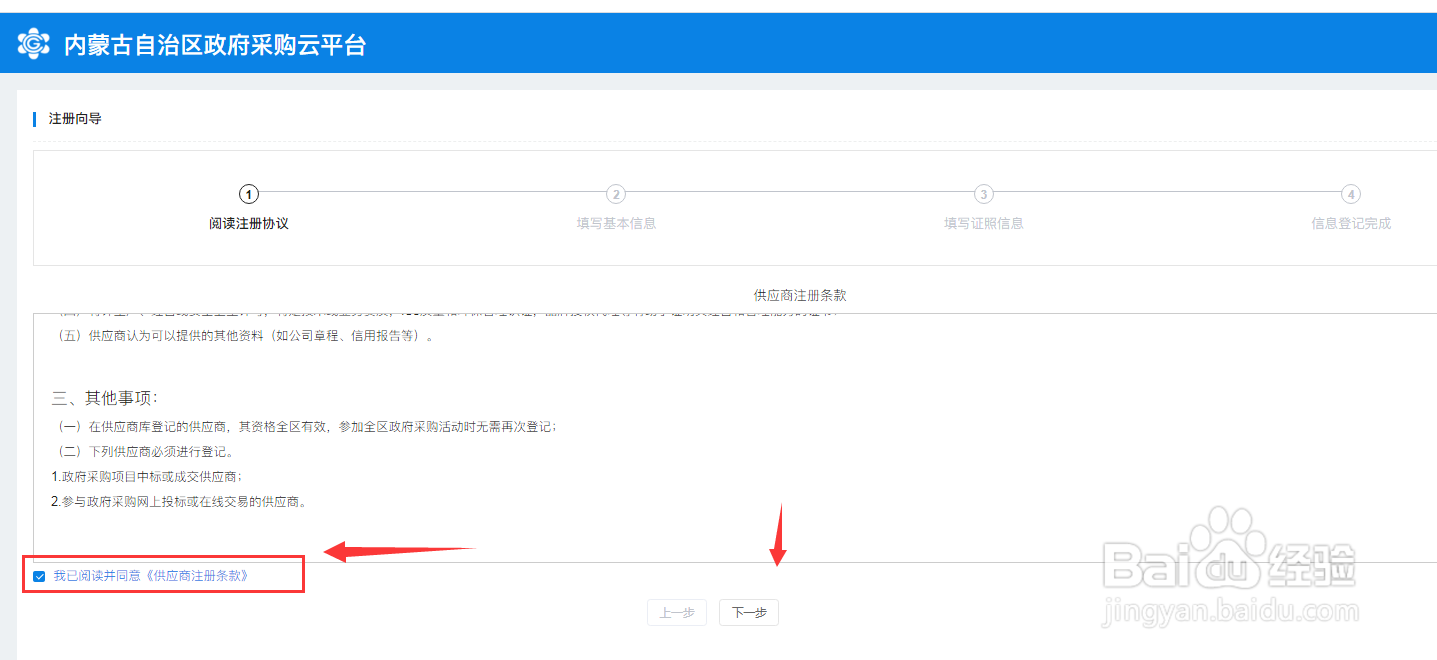This screenshot has height=660, width=1437.
Task: Click step circle 1 in the wizard
Action: (248, 194)
